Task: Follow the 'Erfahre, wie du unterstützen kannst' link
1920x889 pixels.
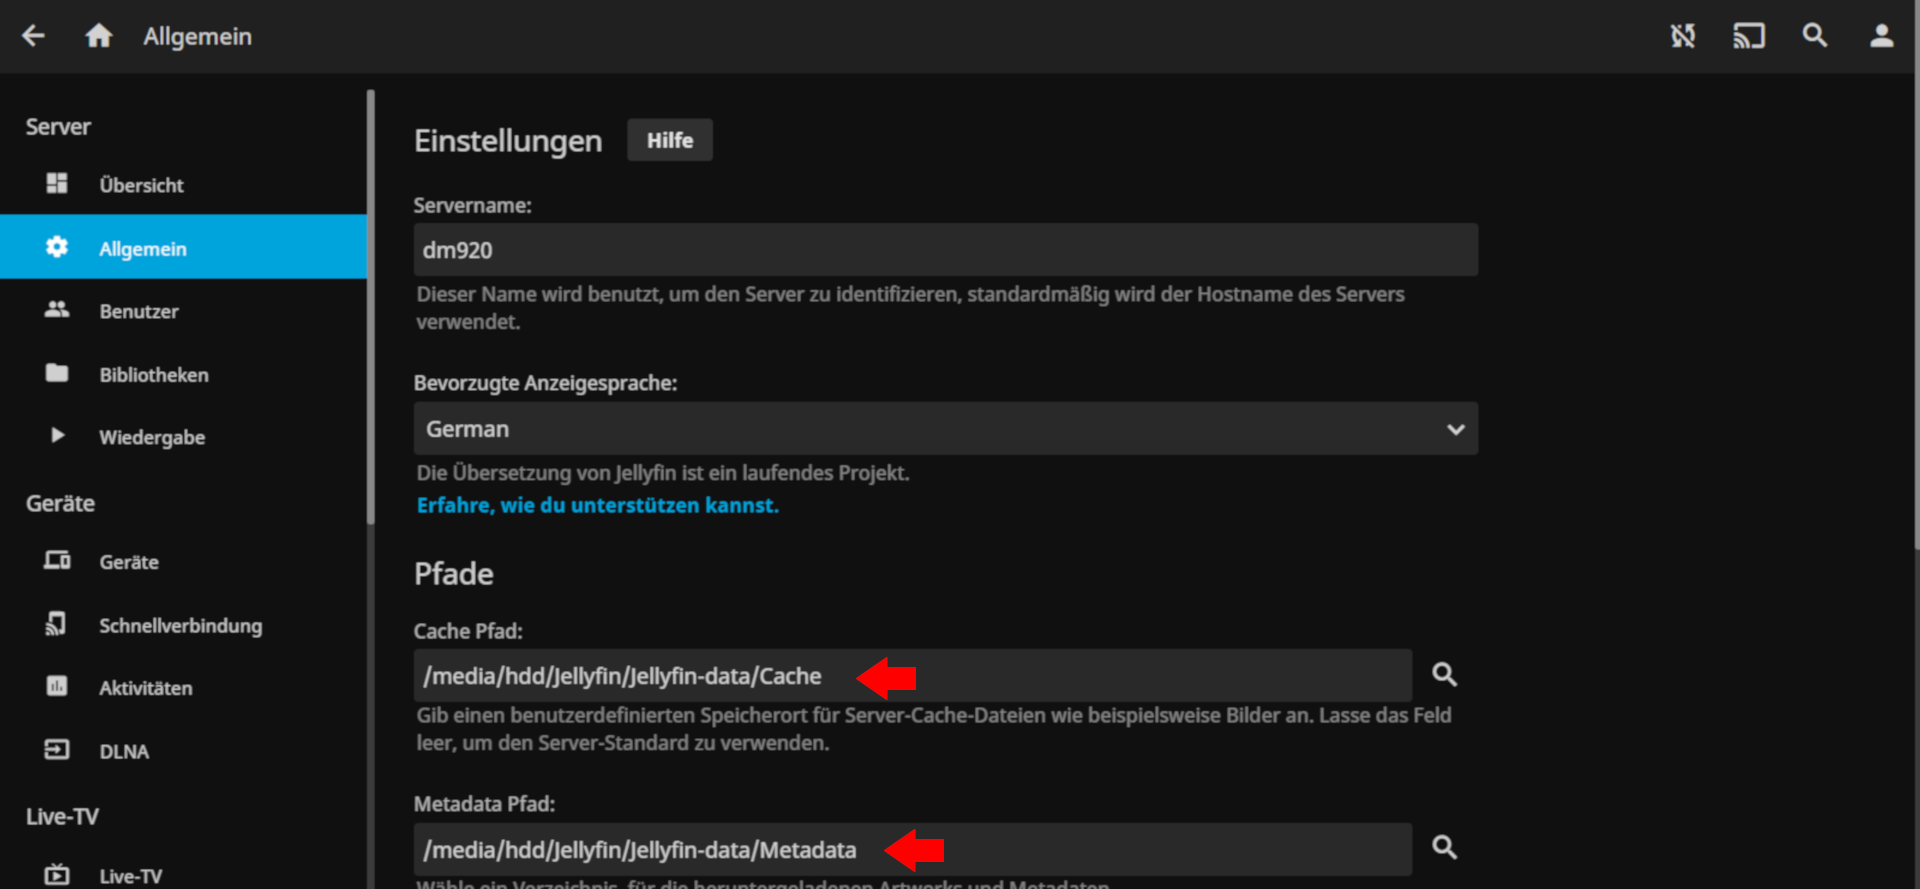Action: pos(597,506)
